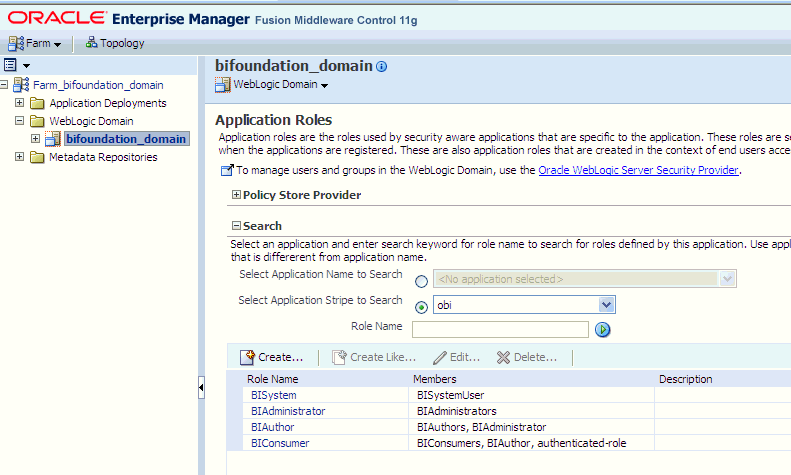Collapse the Search section

[x=236, y=225]
